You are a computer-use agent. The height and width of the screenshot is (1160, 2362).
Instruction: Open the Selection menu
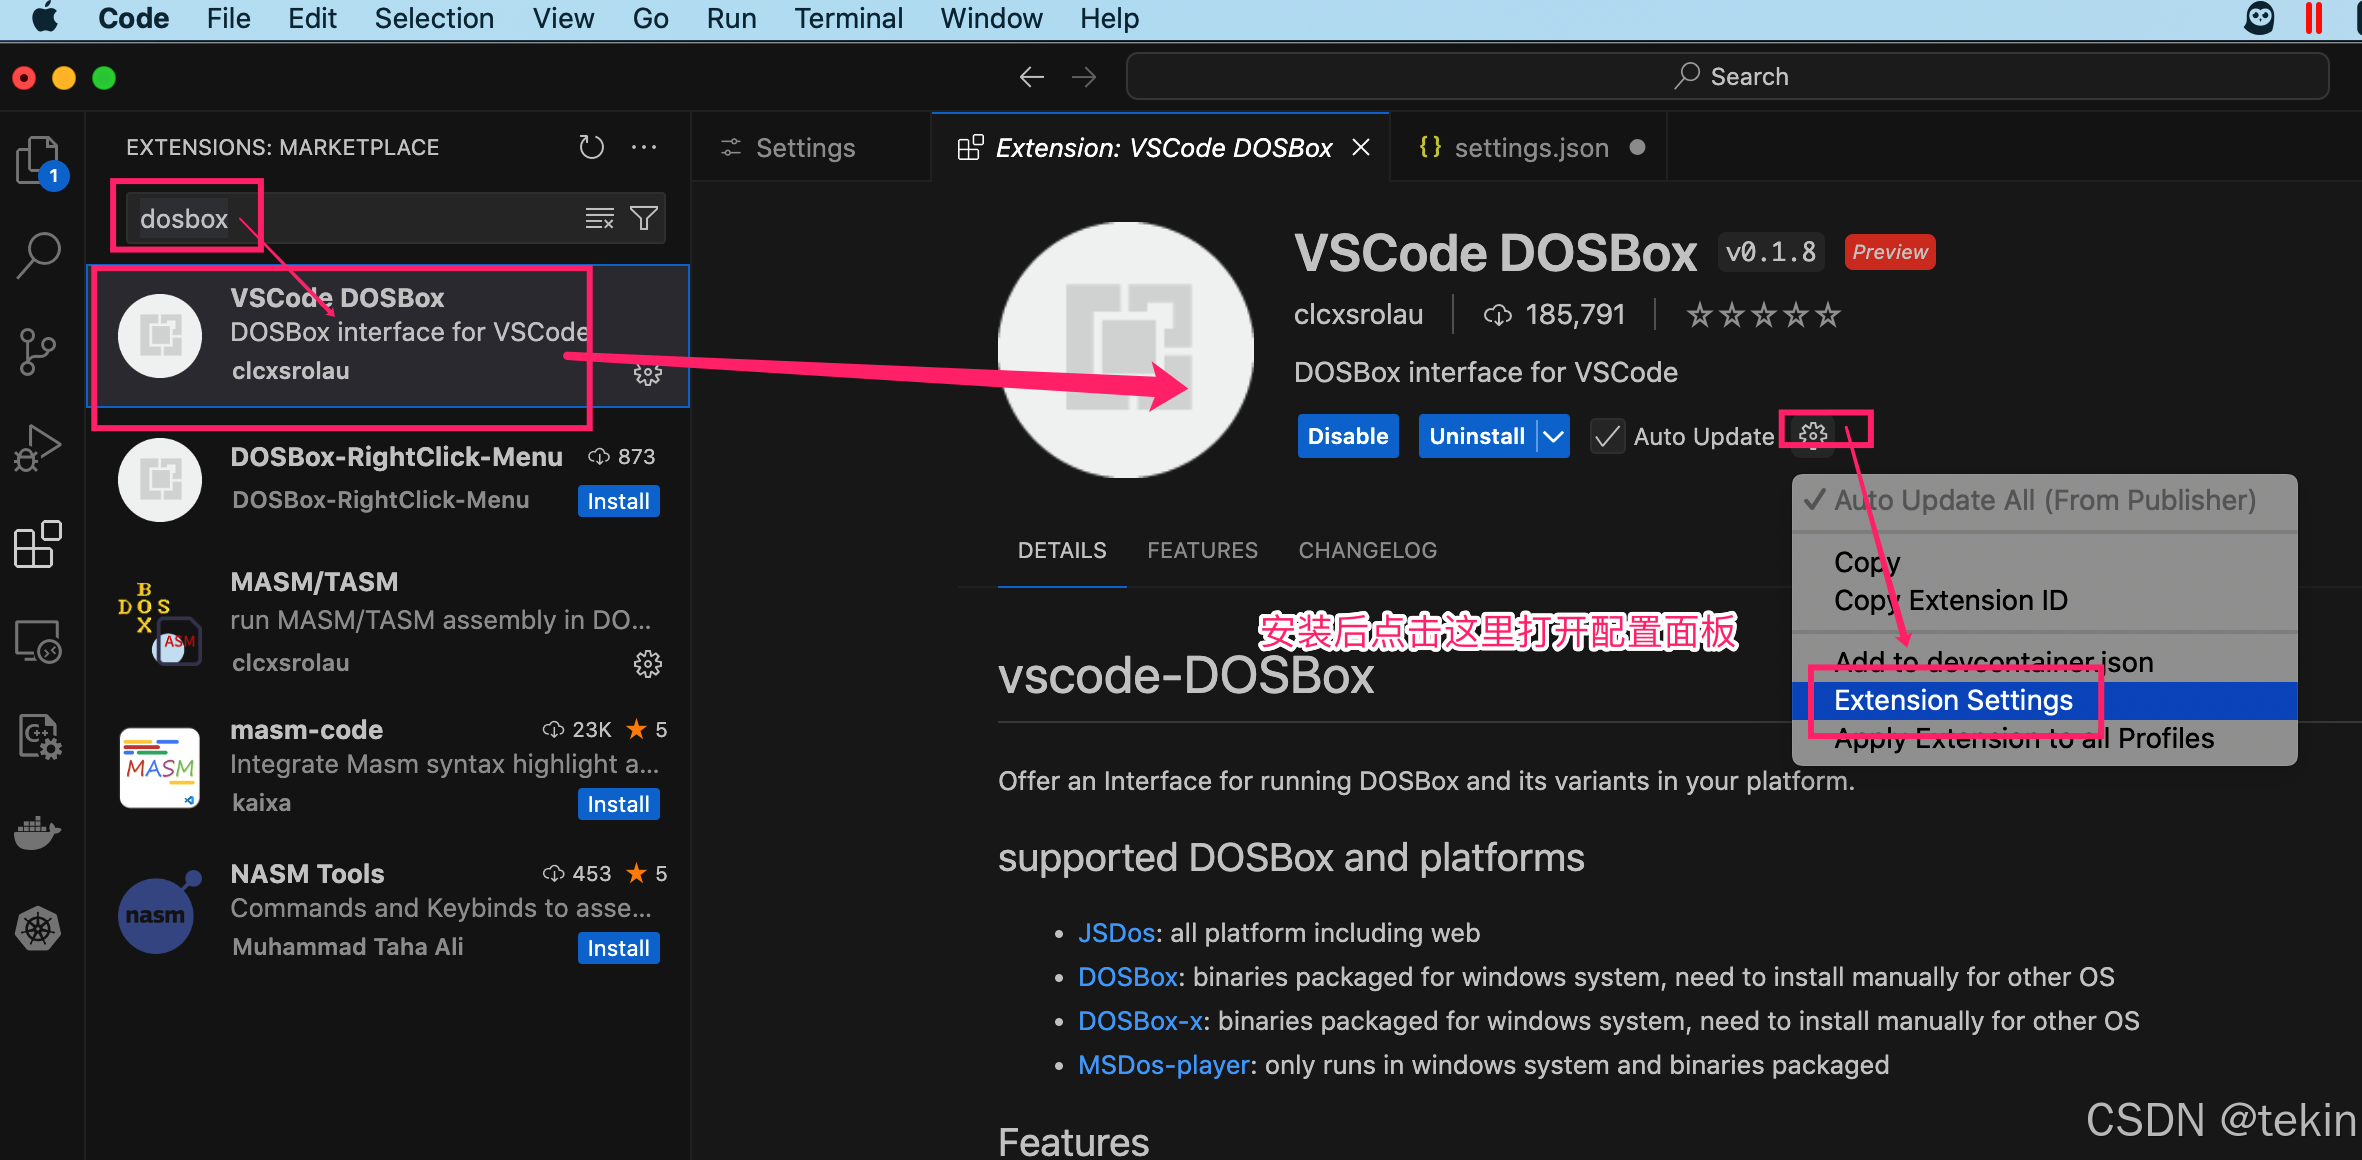click(x=434, y=18)
